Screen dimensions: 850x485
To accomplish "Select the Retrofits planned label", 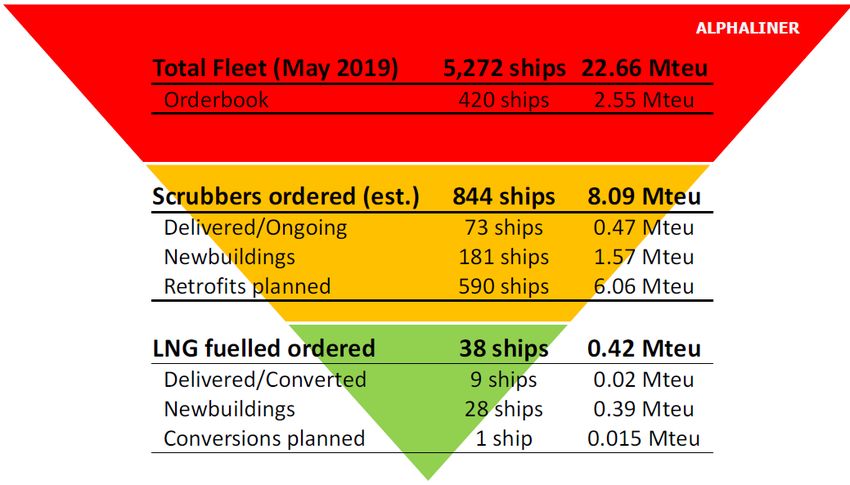I will (x=247, y=286).
